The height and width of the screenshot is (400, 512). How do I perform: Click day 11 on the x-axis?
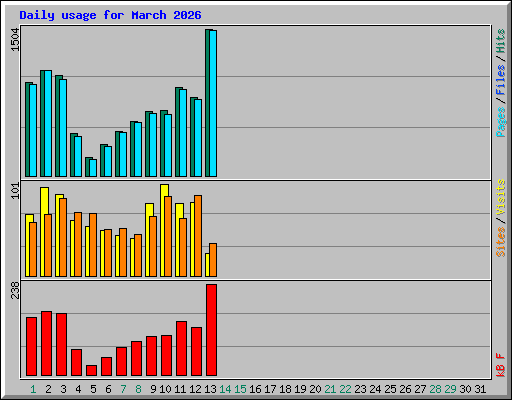pyautogui.click(x=180, y=389)
